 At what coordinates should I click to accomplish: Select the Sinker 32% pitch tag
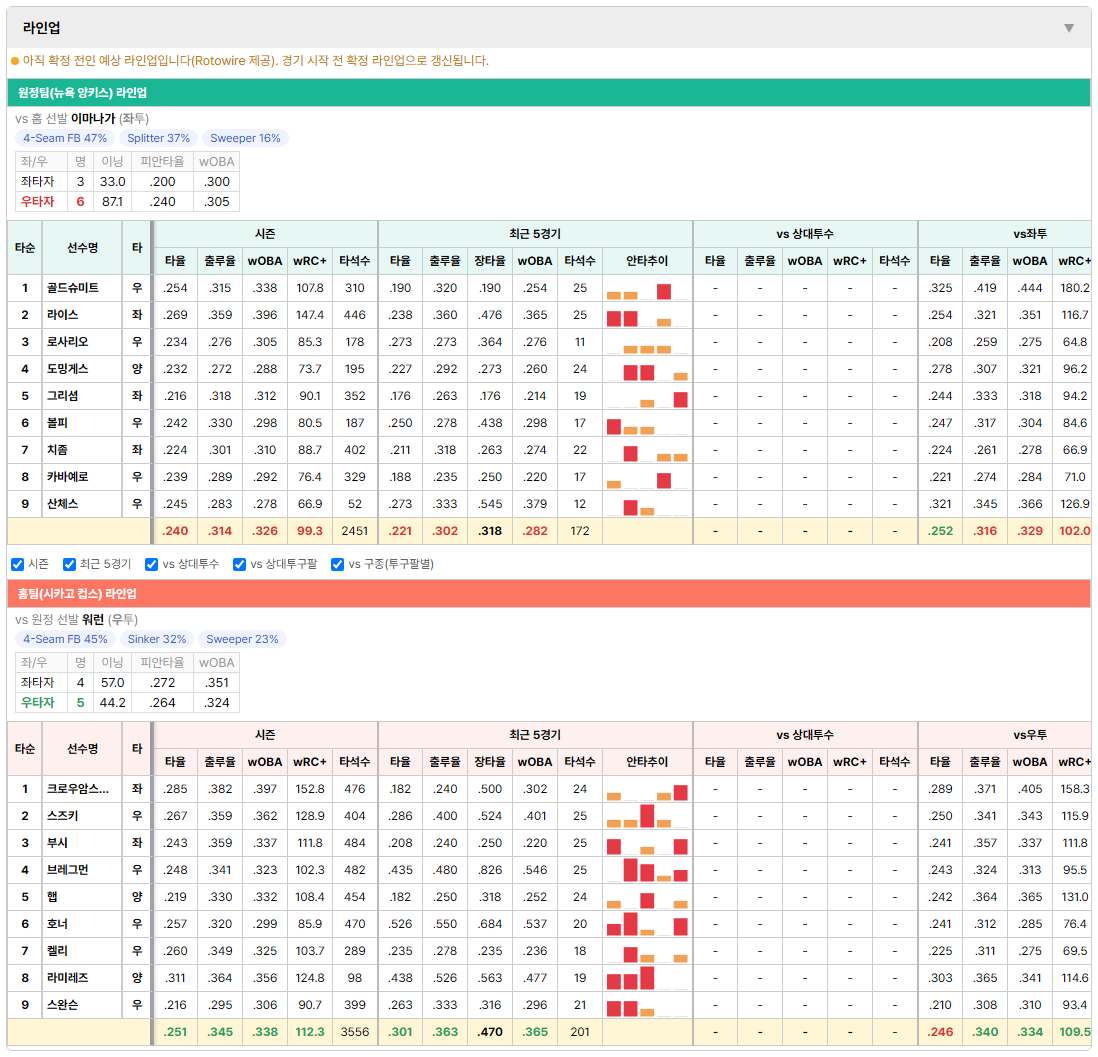click(157, 639)
